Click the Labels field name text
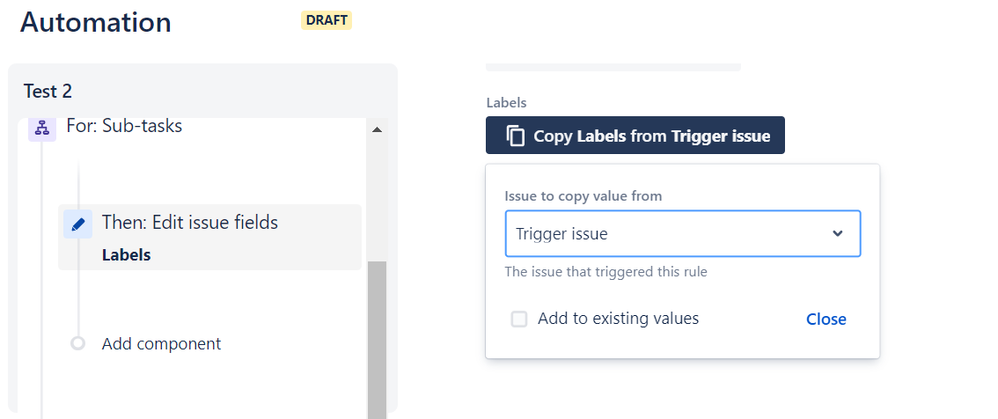 (x=505, y=103)
